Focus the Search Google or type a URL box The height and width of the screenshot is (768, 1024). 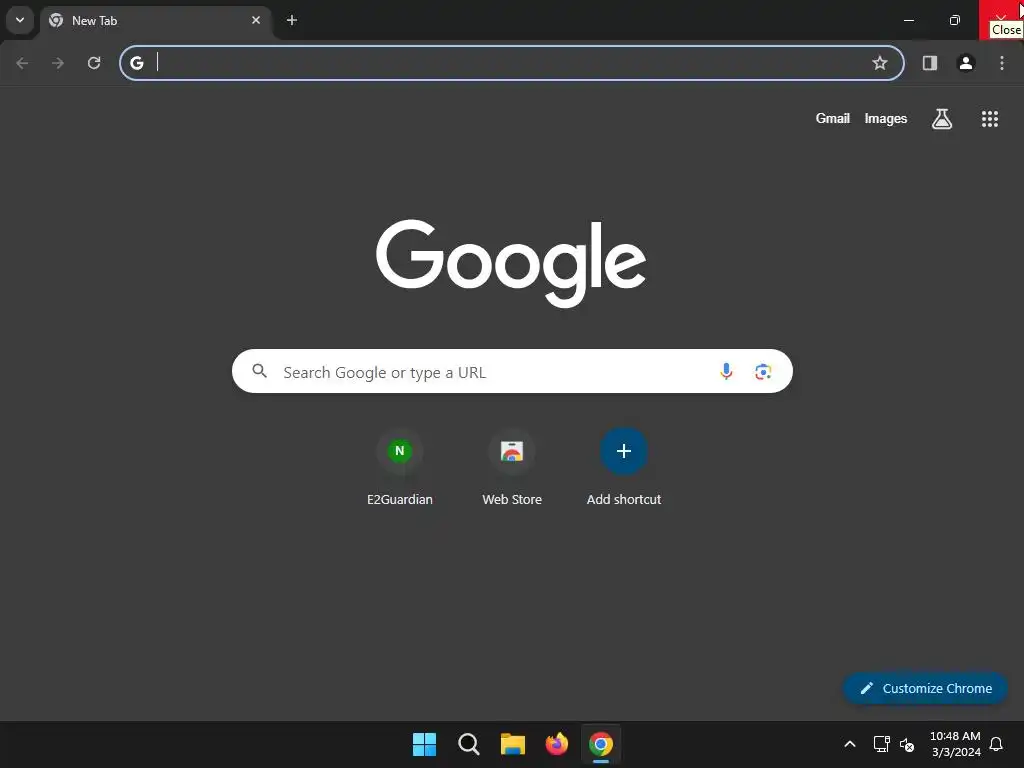pos(512,371)
